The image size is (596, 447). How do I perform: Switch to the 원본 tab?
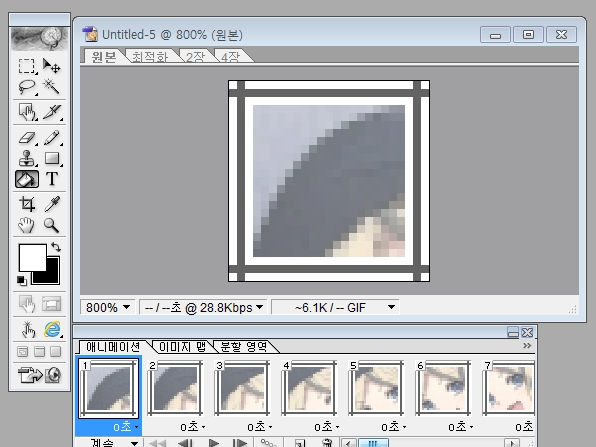(104, 57)
